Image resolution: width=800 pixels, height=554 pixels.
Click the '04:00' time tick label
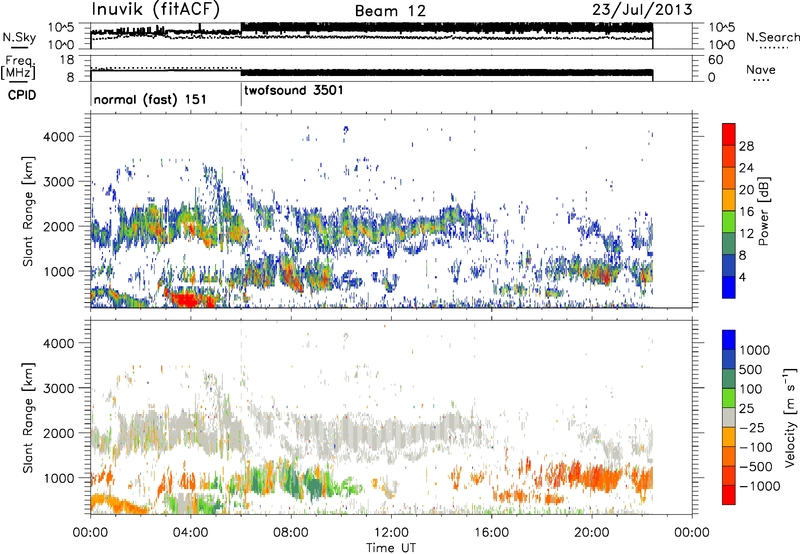click(190, 533)
